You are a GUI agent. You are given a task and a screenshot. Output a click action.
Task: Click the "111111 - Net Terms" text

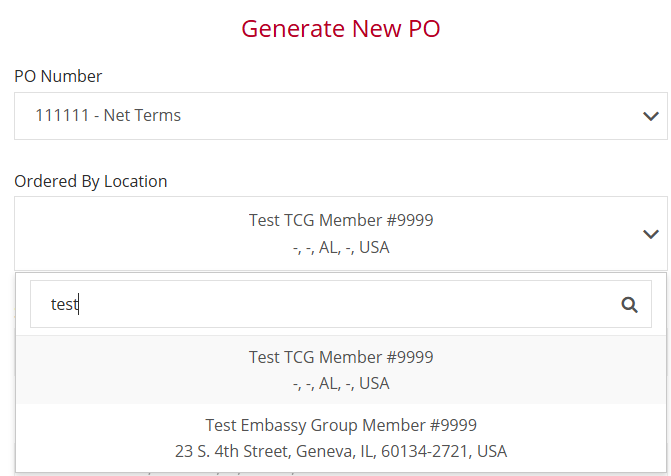coord(108,116)
